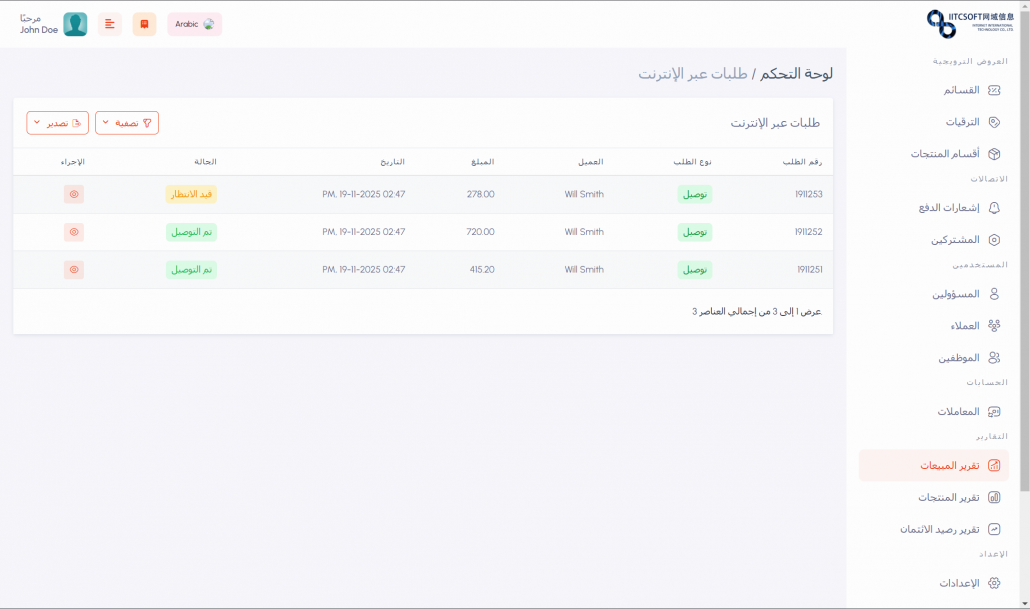Viewport: 1030px width, 609px height.
Task: Click the orange bookmark icon in the header
Action: pos(145,24)
